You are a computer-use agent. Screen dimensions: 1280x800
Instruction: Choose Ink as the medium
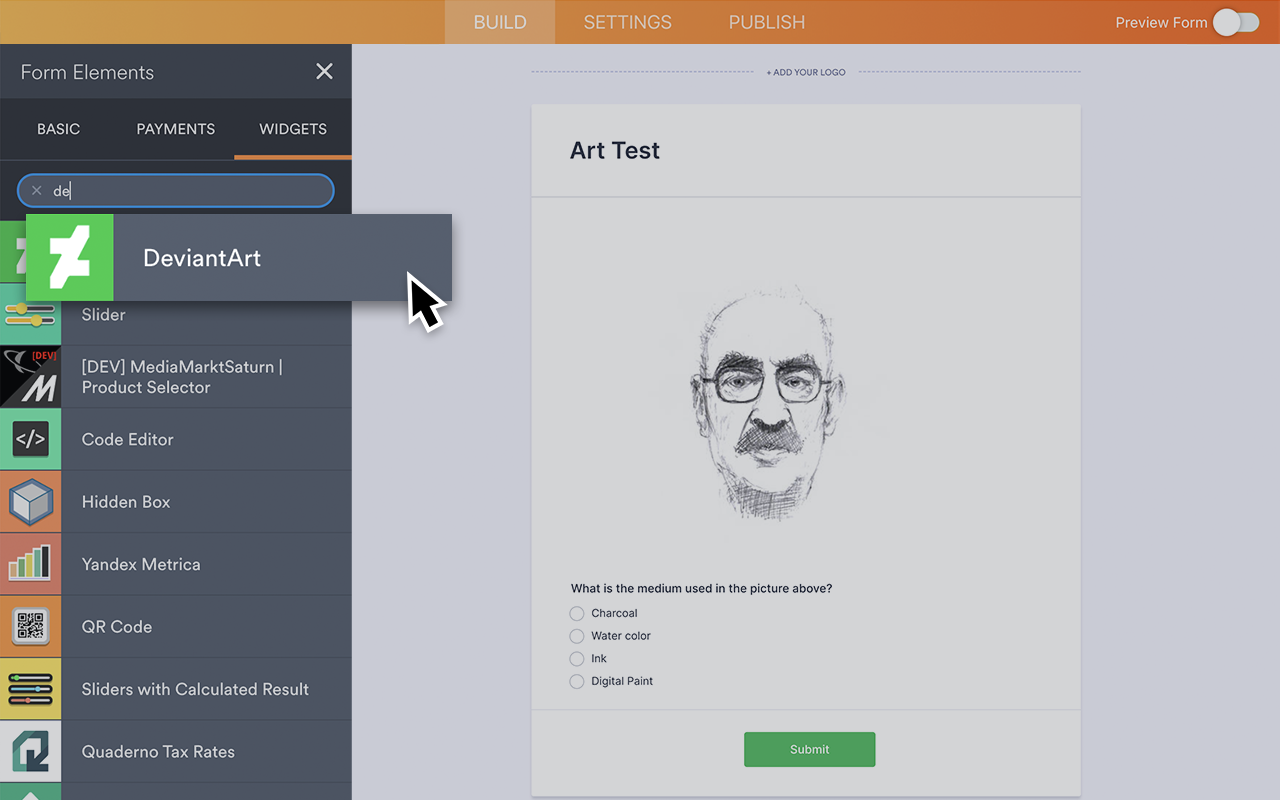click(x=577, y=658)
